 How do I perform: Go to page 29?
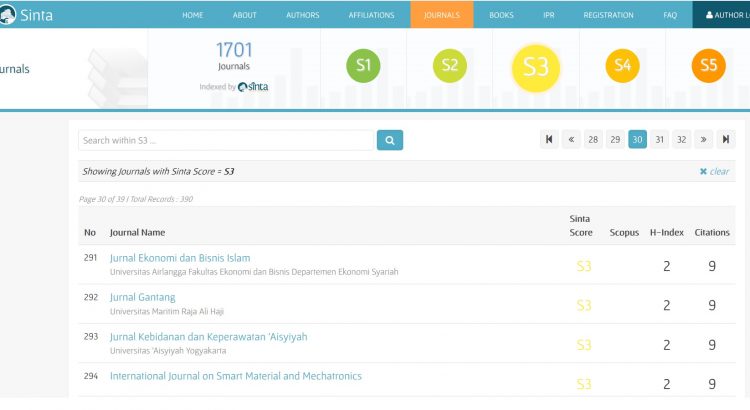[x=615, y=139]
